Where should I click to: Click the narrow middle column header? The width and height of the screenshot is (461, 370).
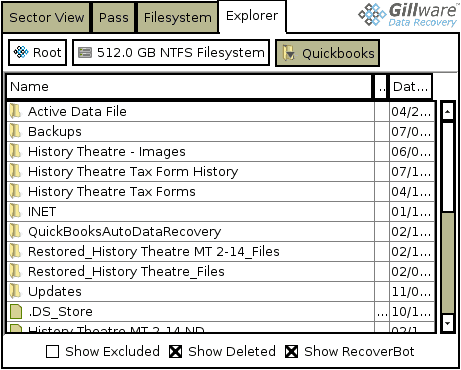380,87
